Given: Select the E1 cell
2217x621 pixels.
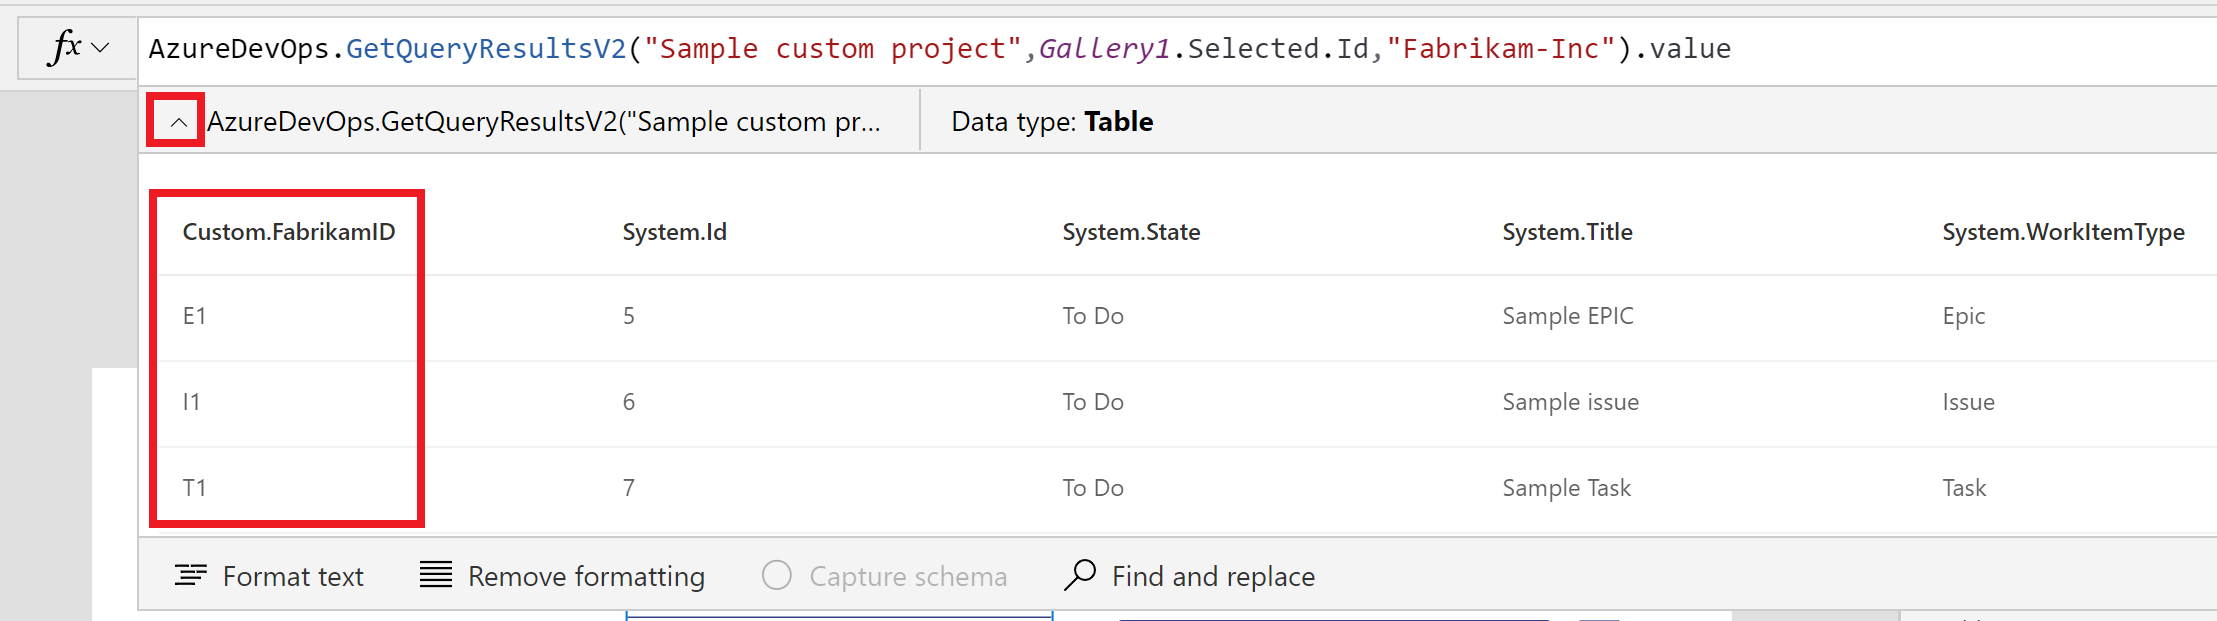Looking at the screenshot, I should point(194,316).
